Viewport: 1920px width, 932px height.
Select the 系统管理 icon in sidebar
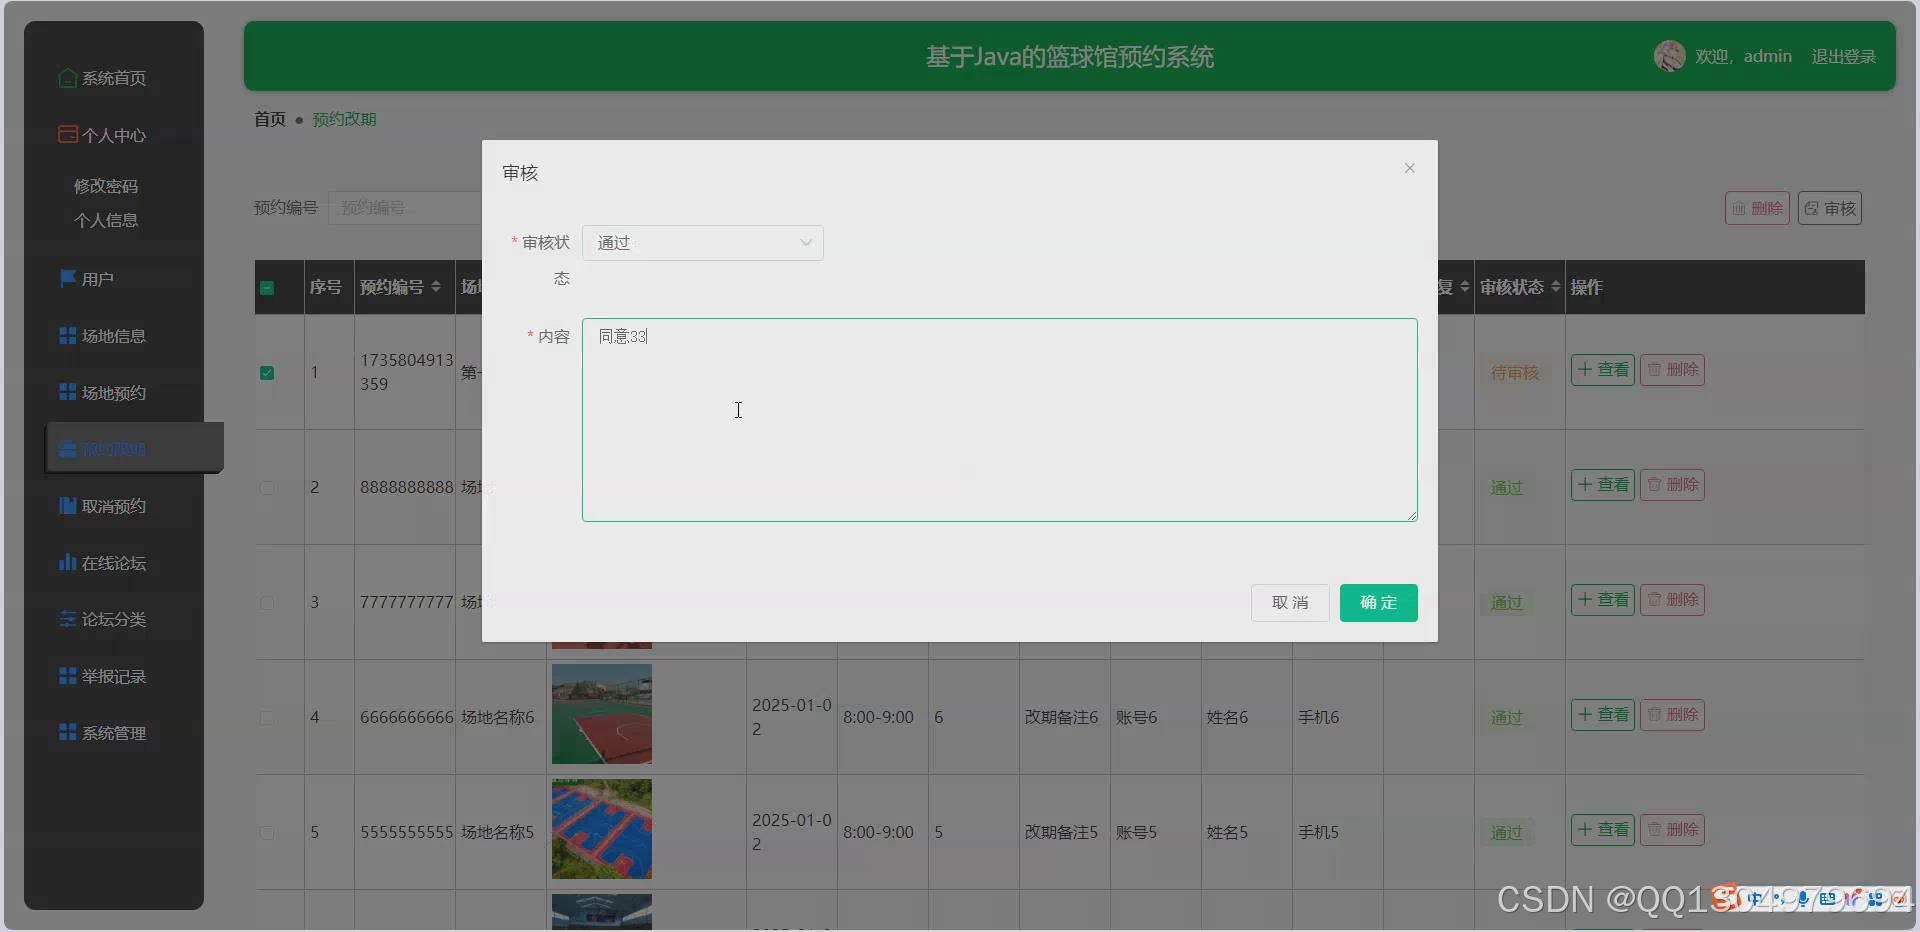(x=66, y=732)
